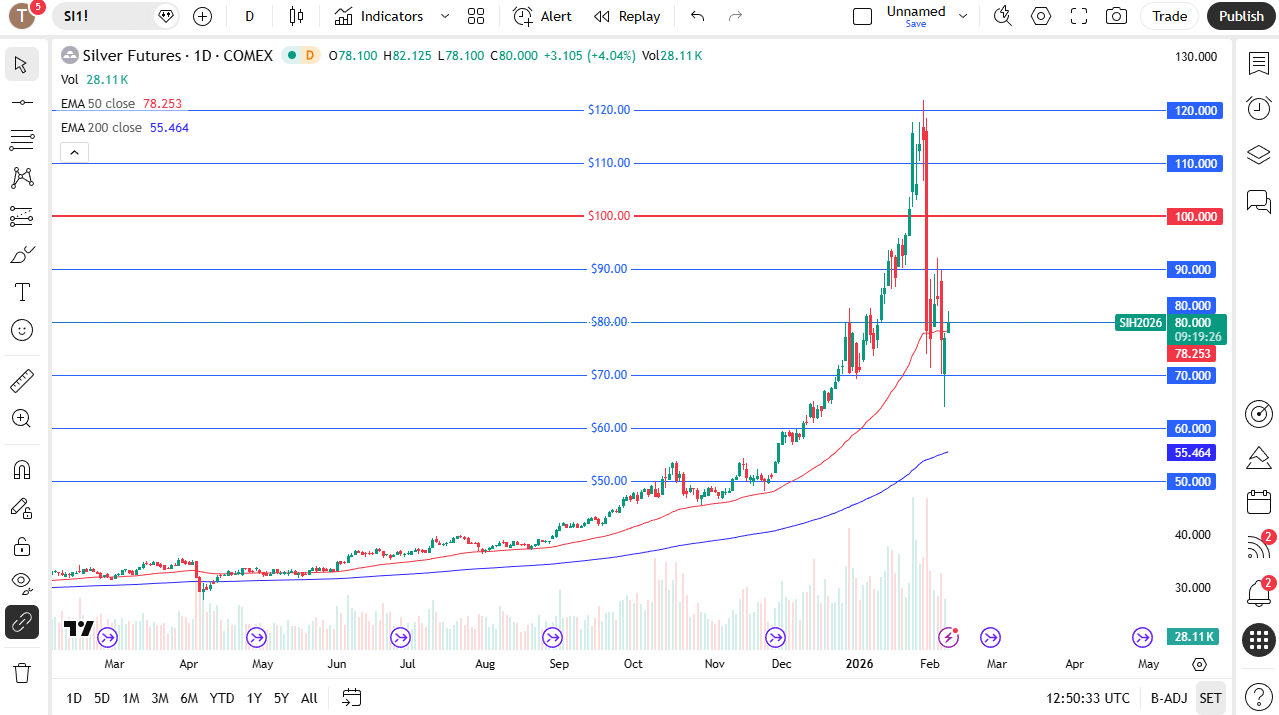Open the chats panel icon
Screen dimensions: 1279x715
(1258, 201)
